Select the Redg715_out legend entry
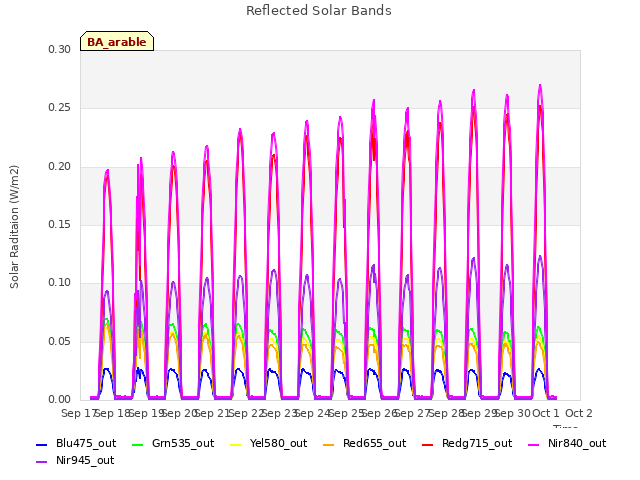Image resolution: width=640 pixels, height=480 pixels. pos(467,444)
